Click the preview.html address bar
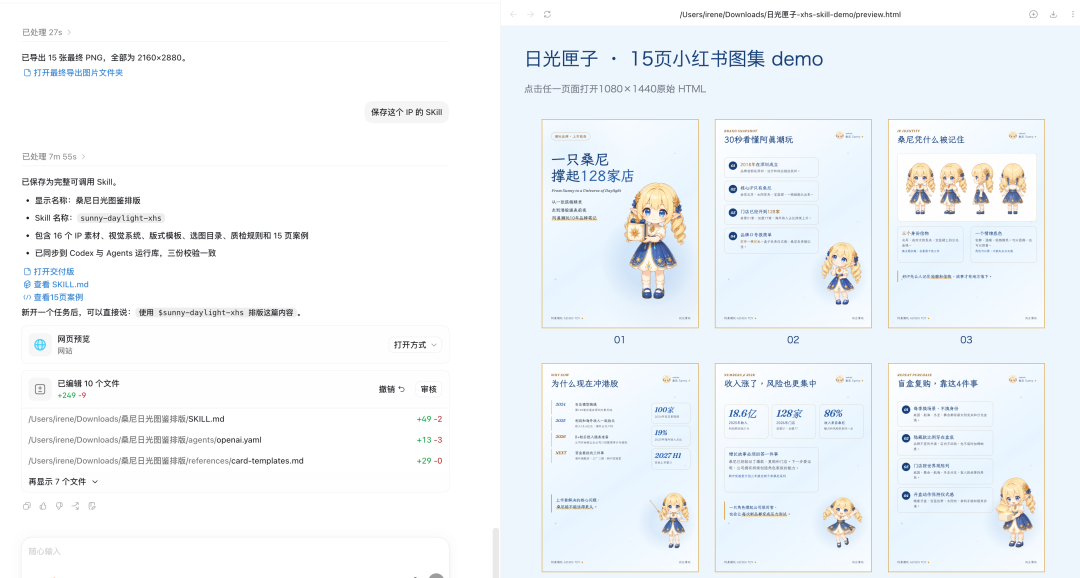The width and height of the screenshot is (1080, 578). click(790, 14)
